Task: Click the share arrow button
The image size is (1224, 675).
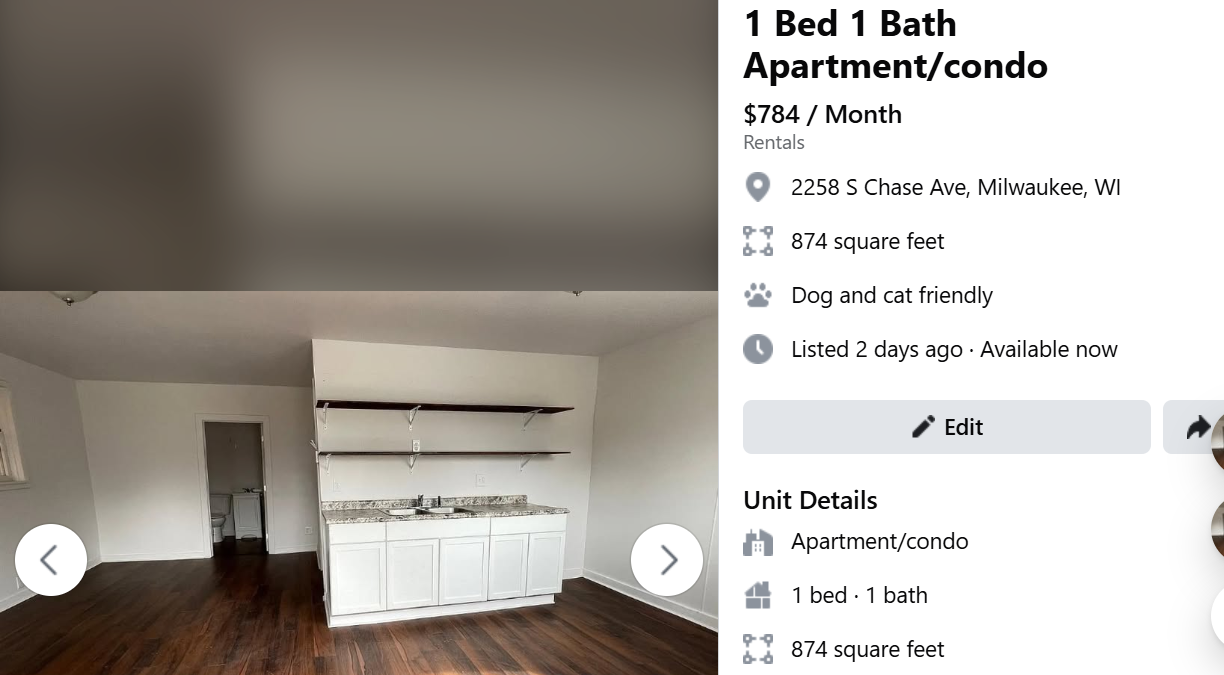Action: click(1194, 427)
